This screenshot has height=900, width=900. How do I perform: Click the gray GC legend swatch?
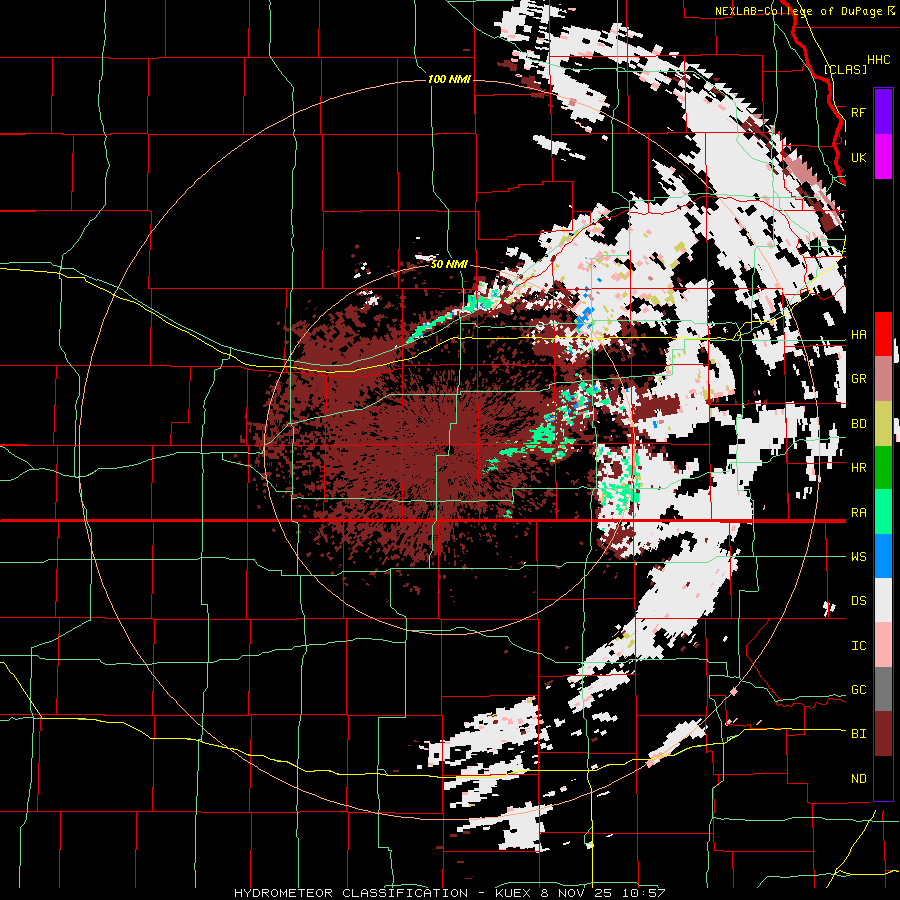click(883, 689)
